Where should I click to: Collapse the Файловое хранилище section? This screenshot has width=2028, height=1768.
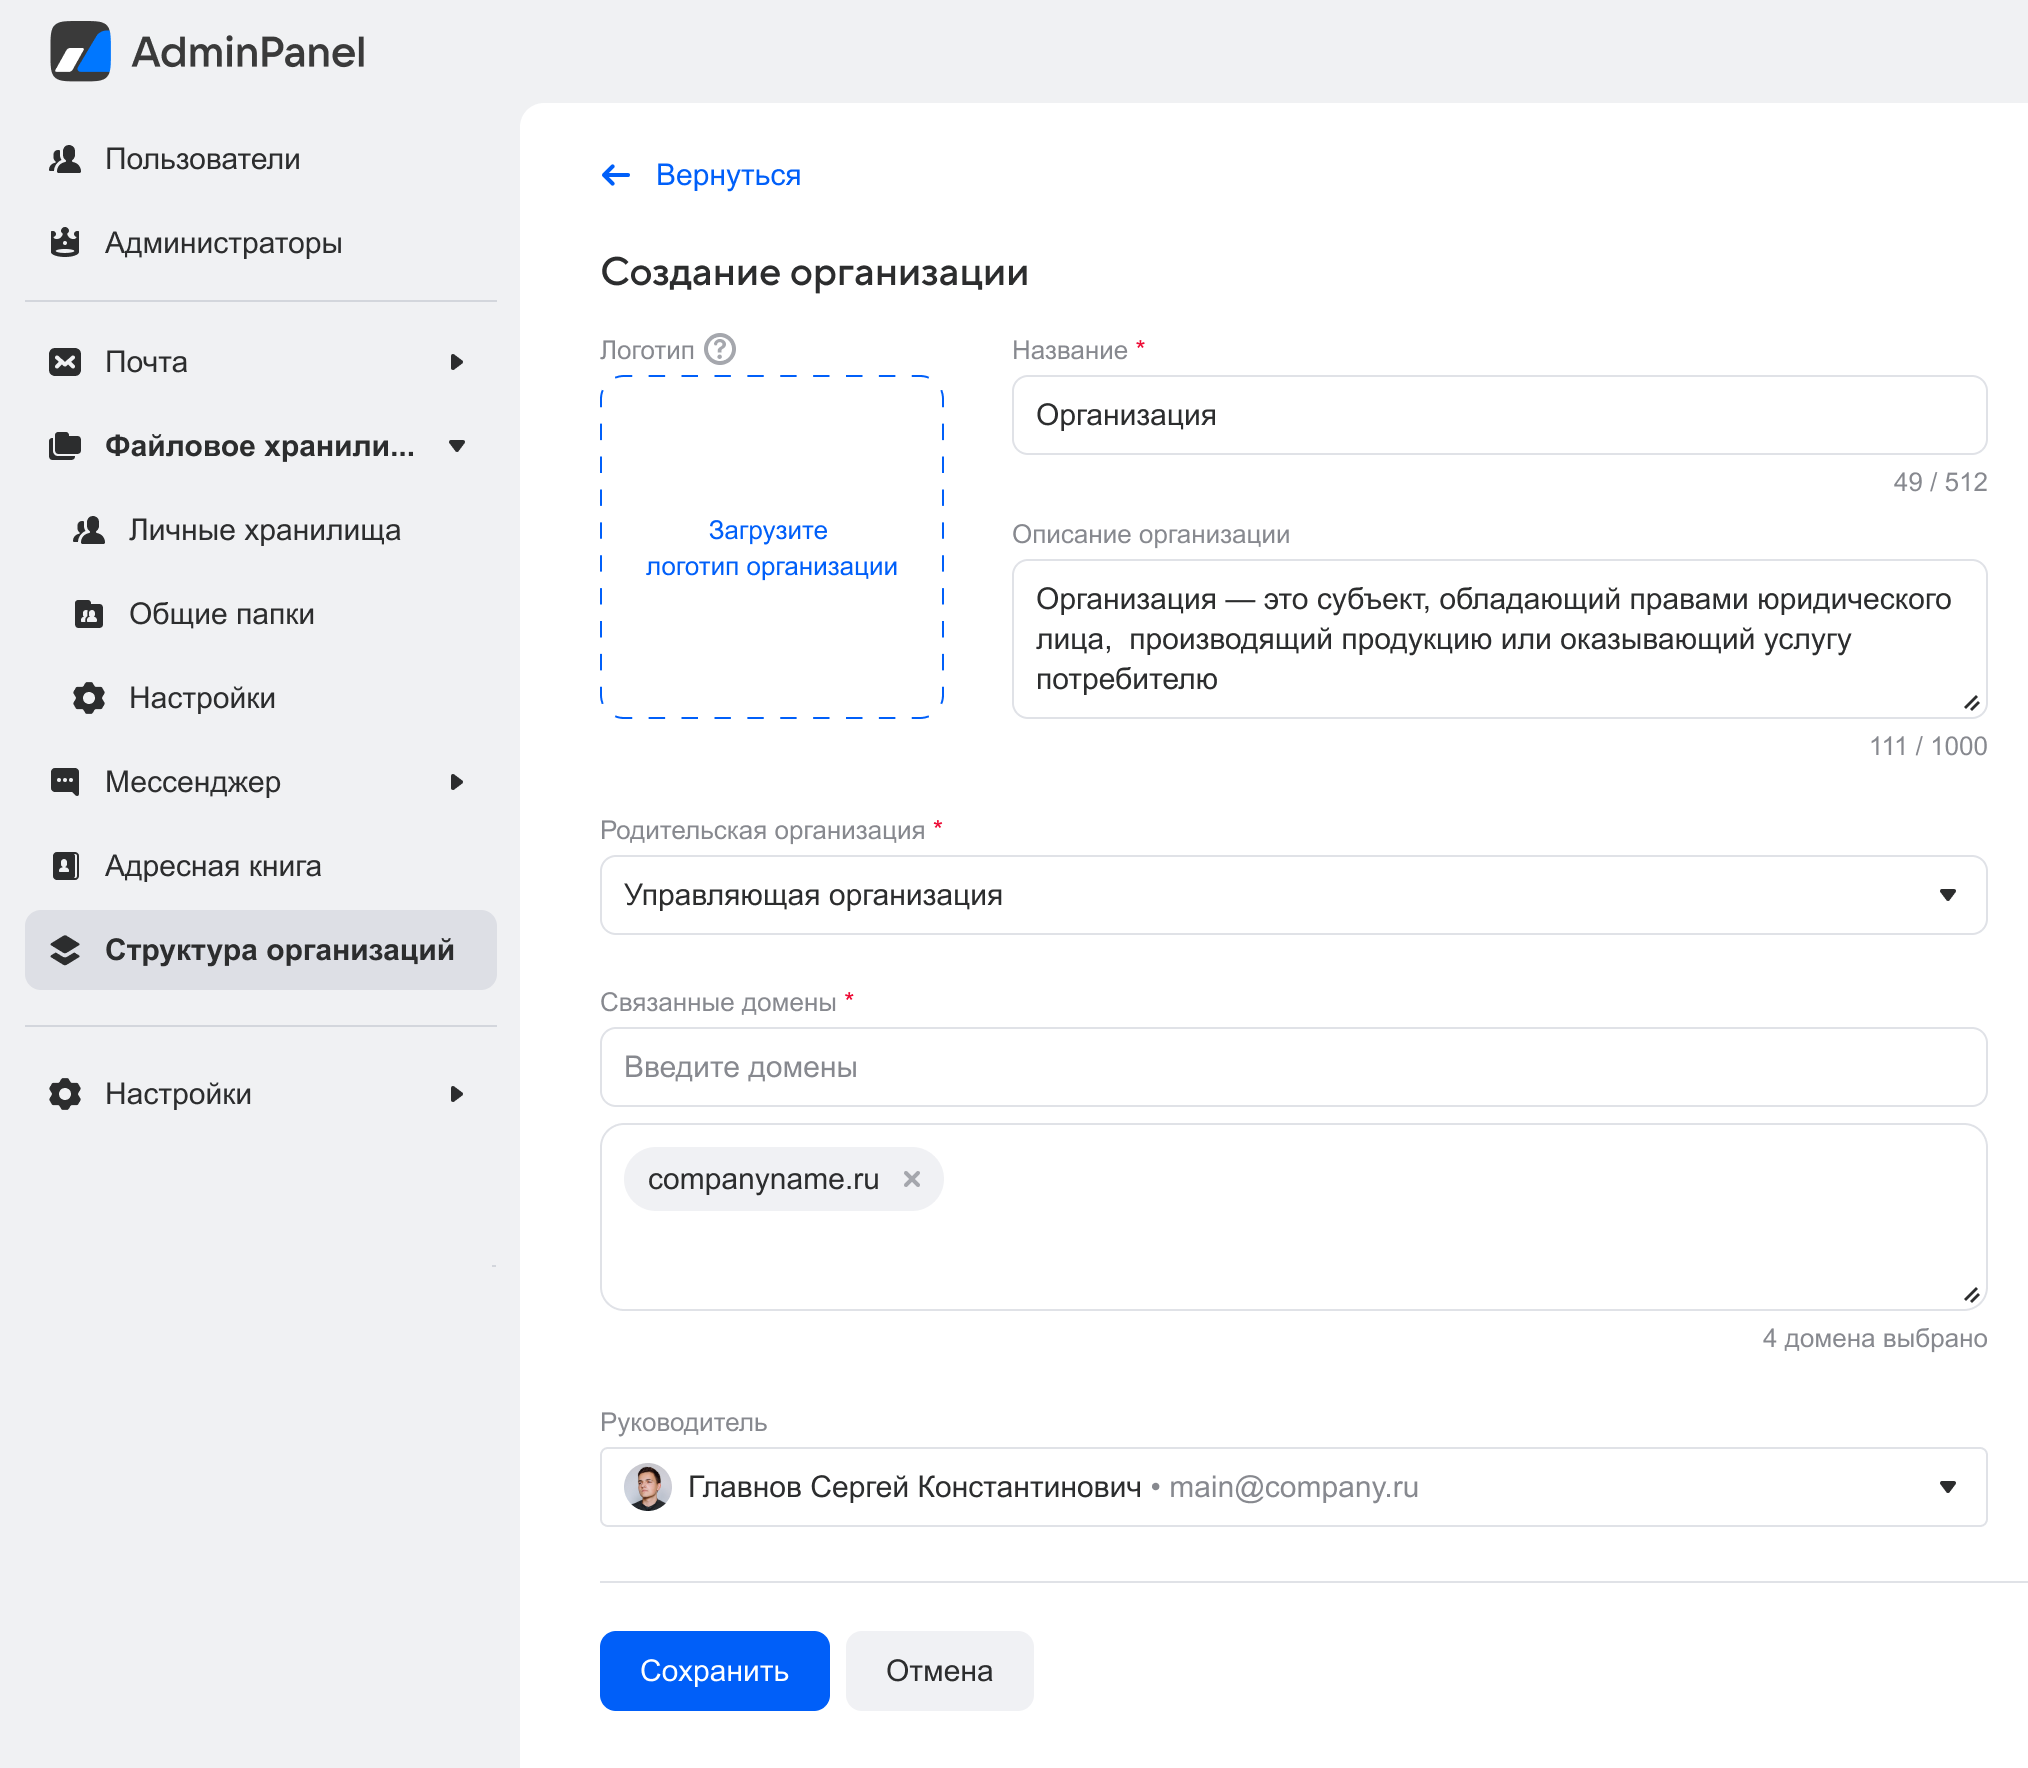click(x=456, y=446)
